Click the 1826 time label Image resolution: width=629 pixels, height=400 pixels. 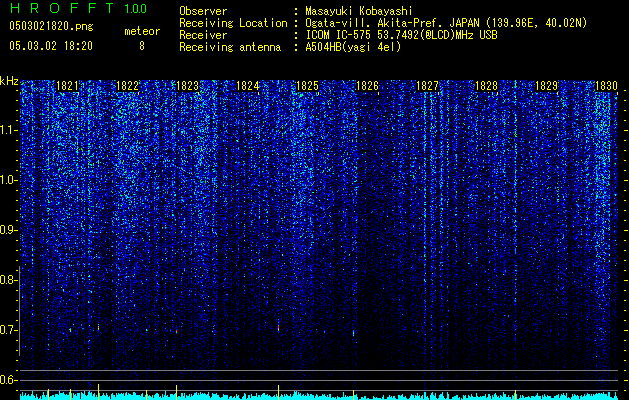[367, 86]
